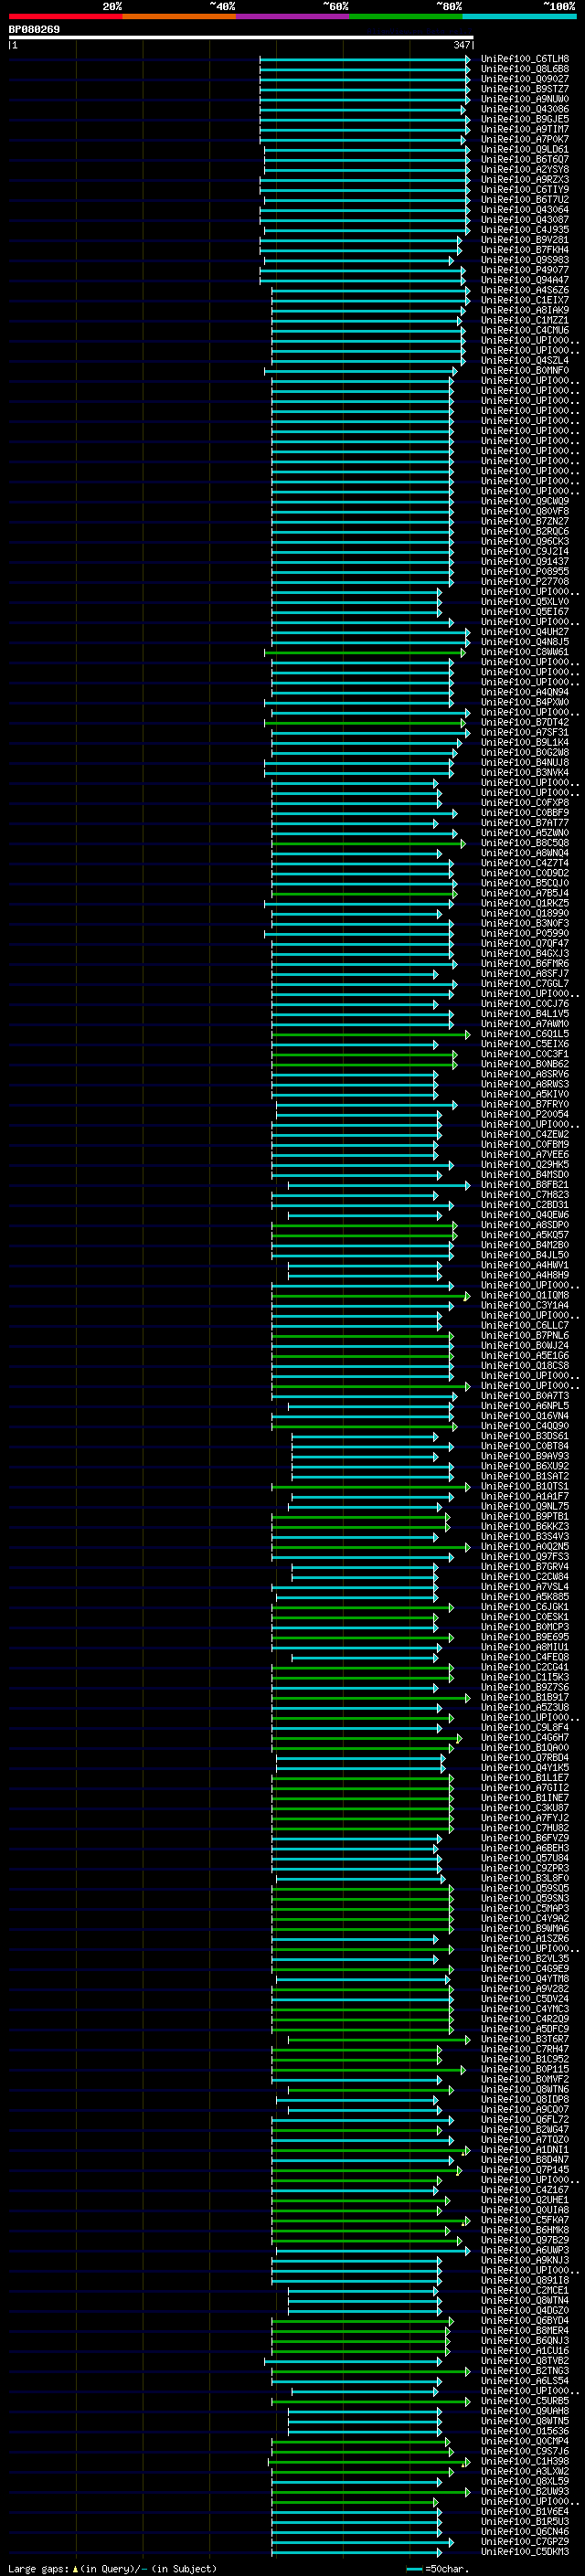Open hit UniRef100_C6TLH8 label
Viewport: 585px width, 2576px height.
(525, 59)
